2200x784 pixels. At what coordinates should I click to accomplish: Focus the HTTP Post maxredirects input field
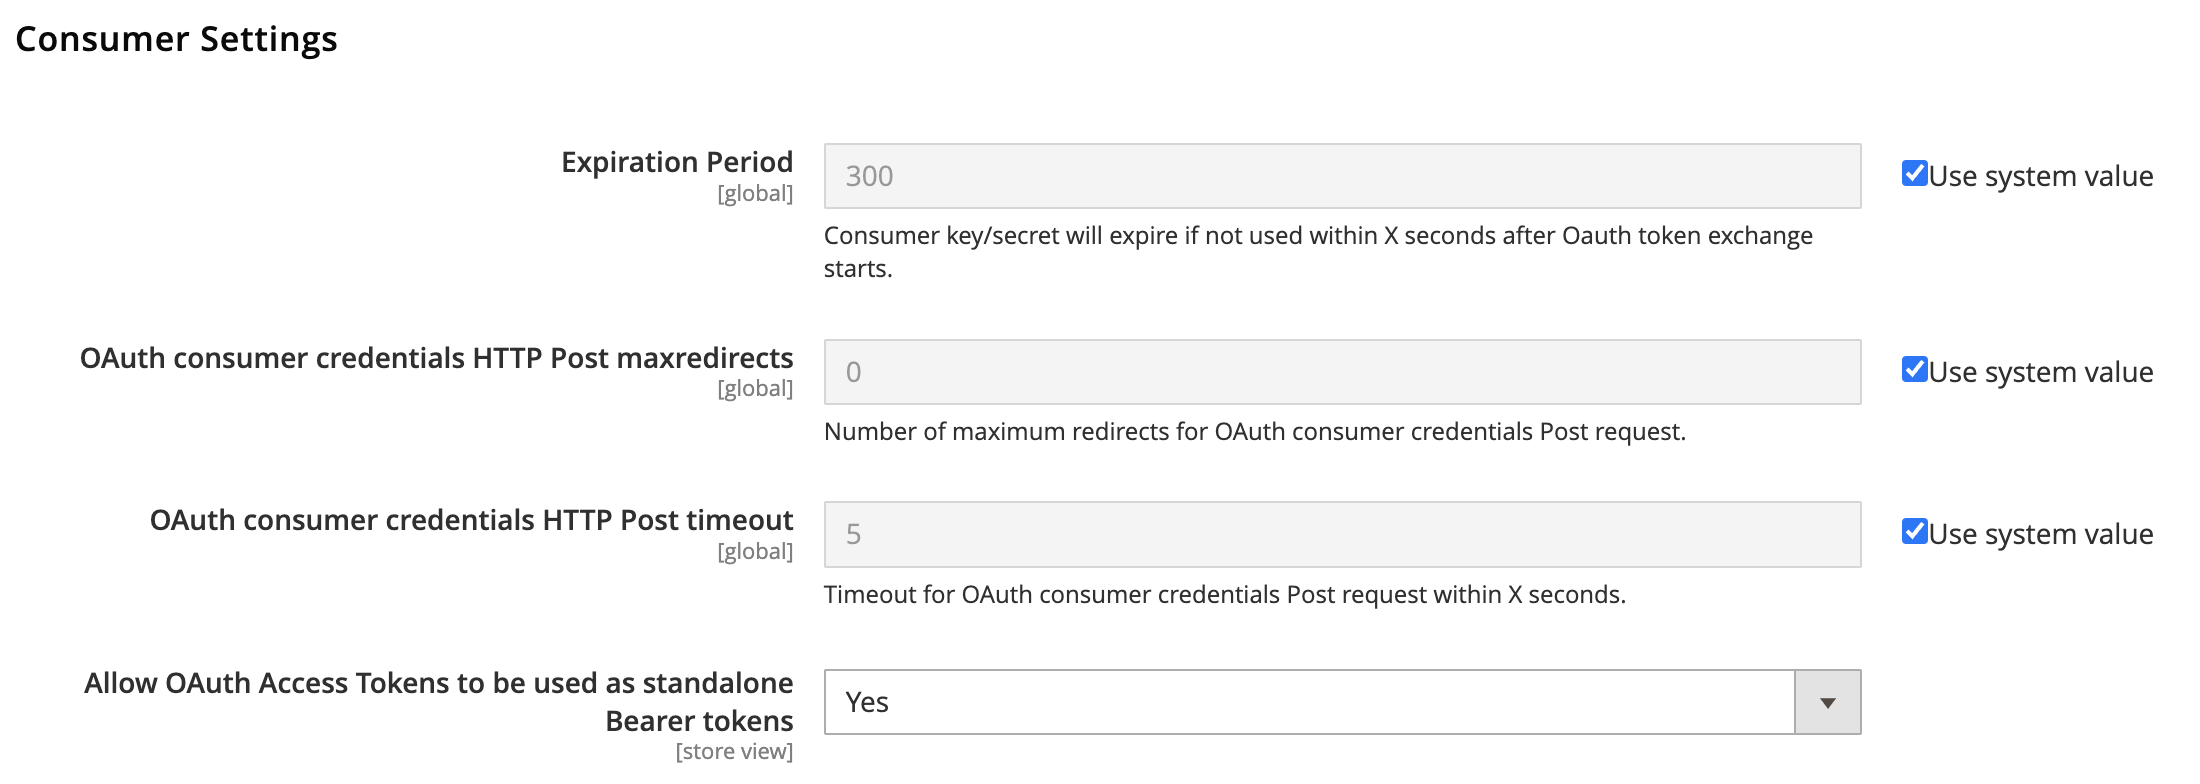pyautogui.click(x=1342, y=372)
